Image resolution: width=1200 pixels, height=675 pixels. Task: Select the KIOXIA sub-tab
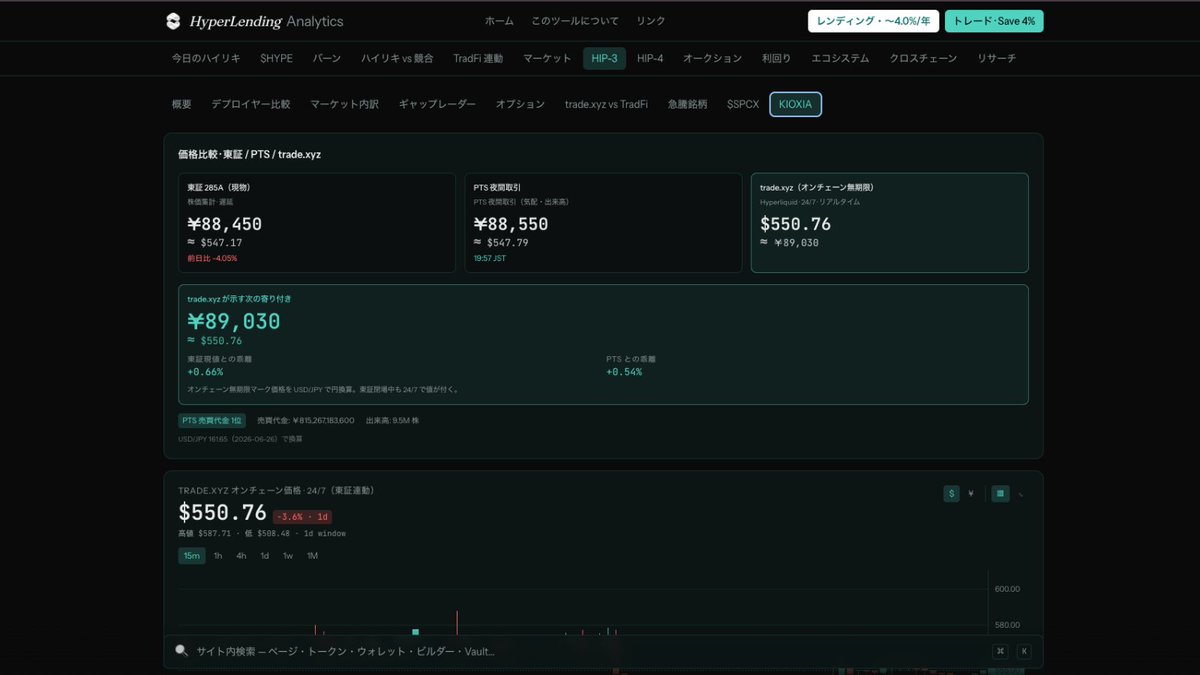point(796,104)
